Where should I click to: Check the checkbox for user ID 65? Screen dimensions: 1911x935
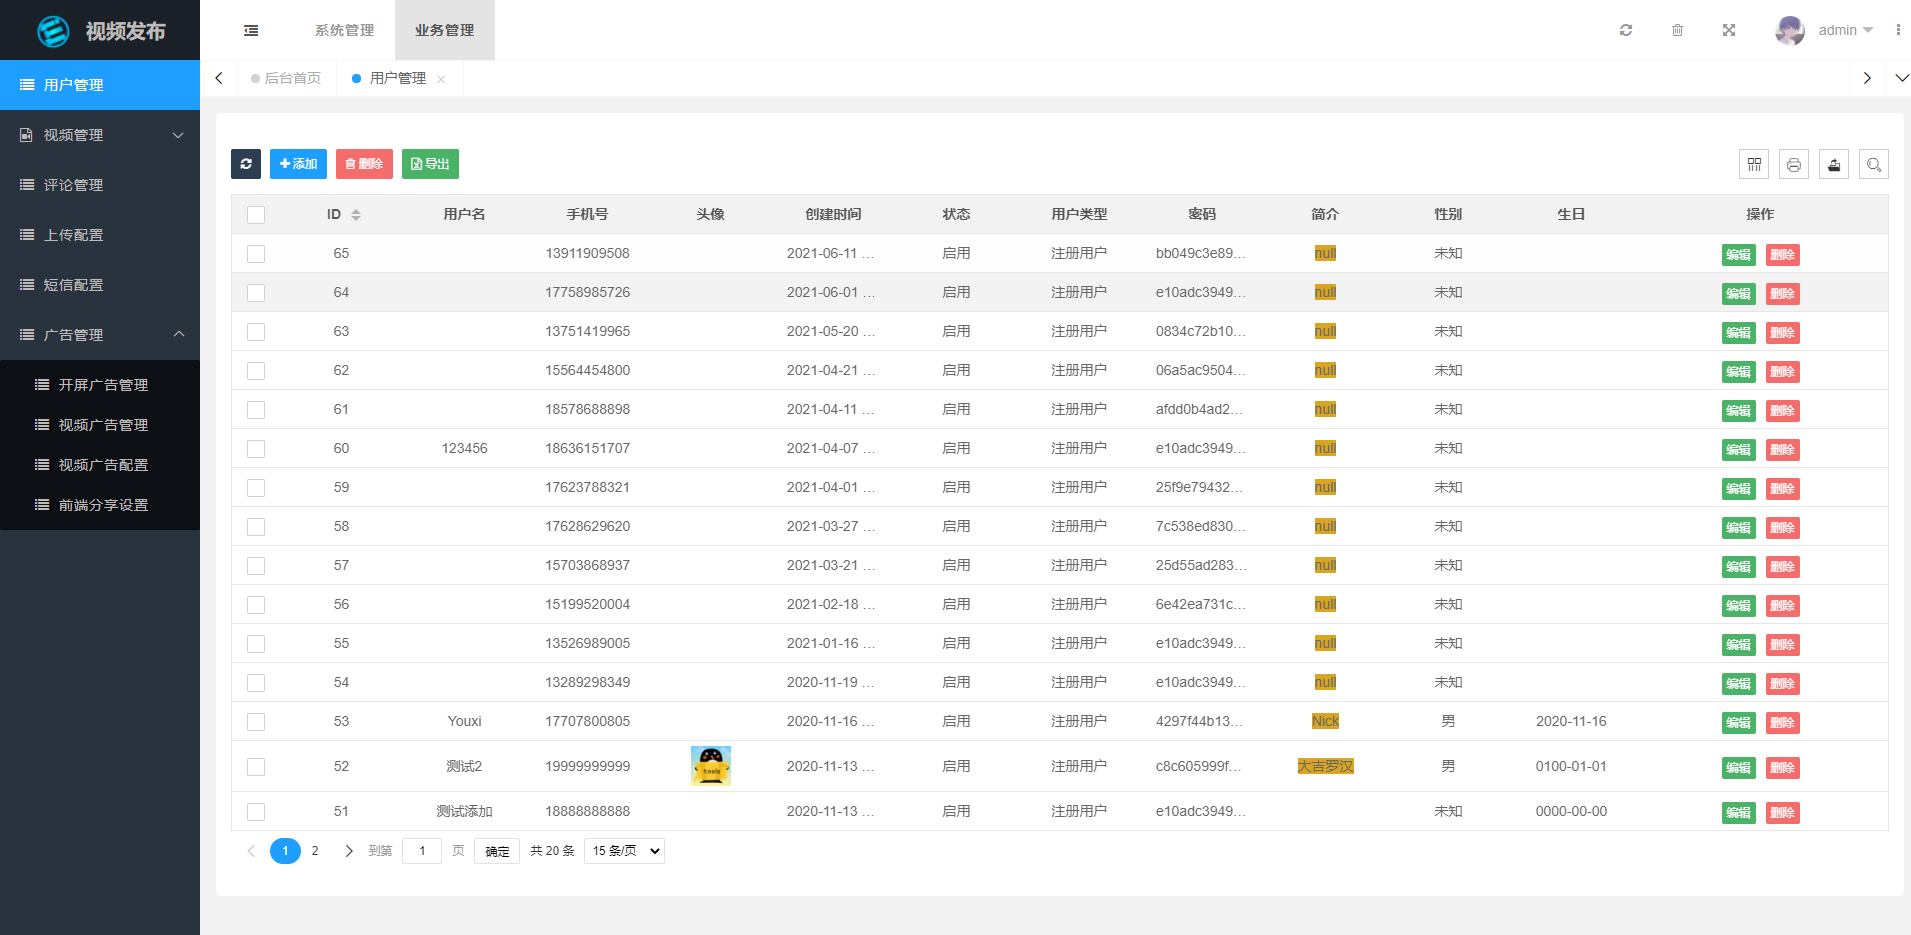point(256,253)
